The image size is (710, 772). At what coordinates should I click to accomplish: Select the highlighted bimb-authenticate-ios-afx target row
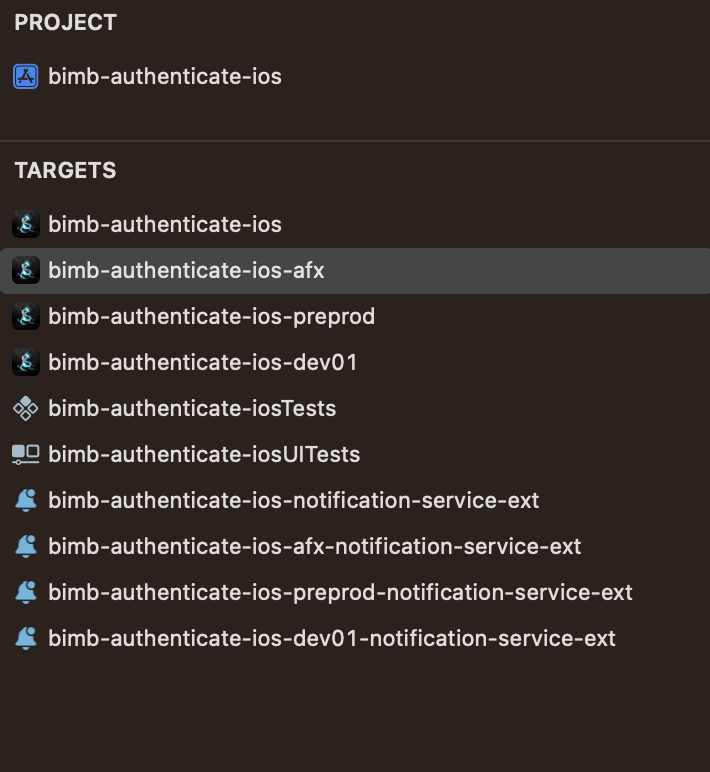point(355,271)
